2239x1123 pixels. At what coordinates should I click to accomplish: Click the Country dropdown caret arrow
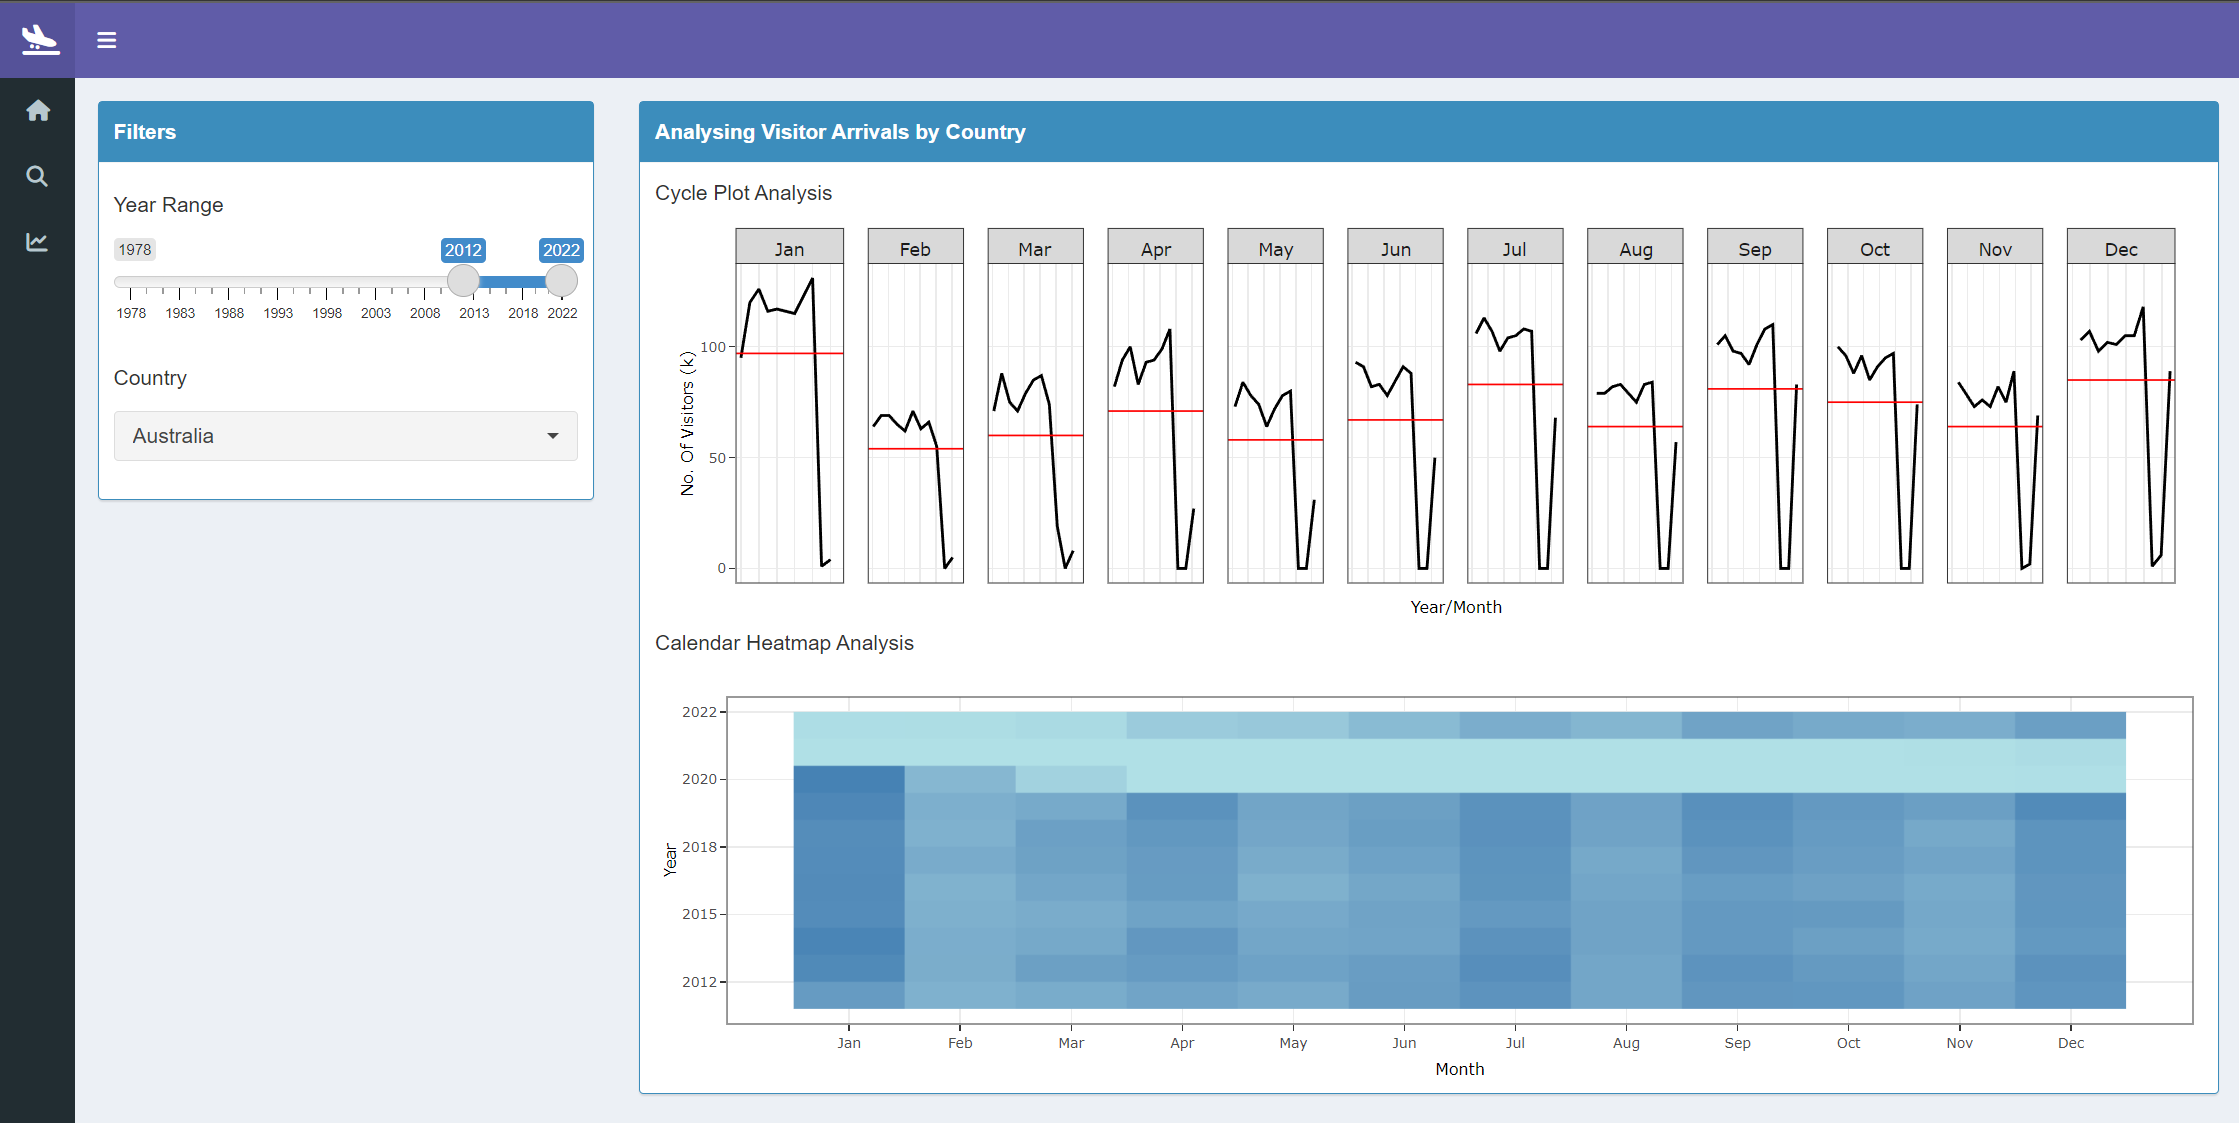(553, 436)
